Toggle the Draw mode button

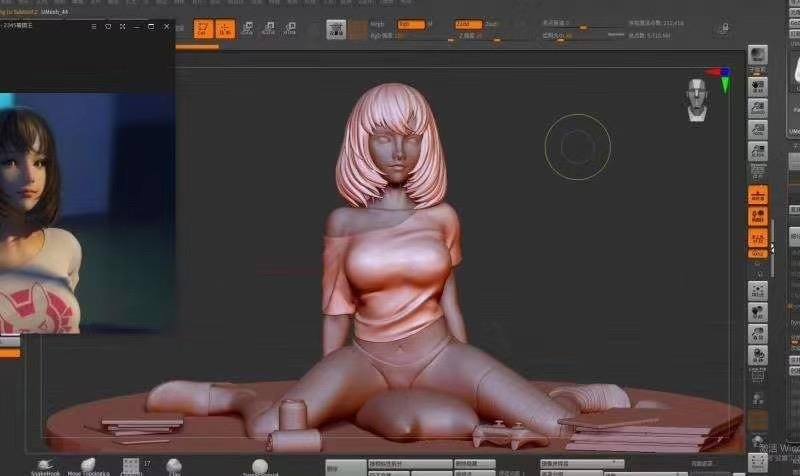click(226, 30)
